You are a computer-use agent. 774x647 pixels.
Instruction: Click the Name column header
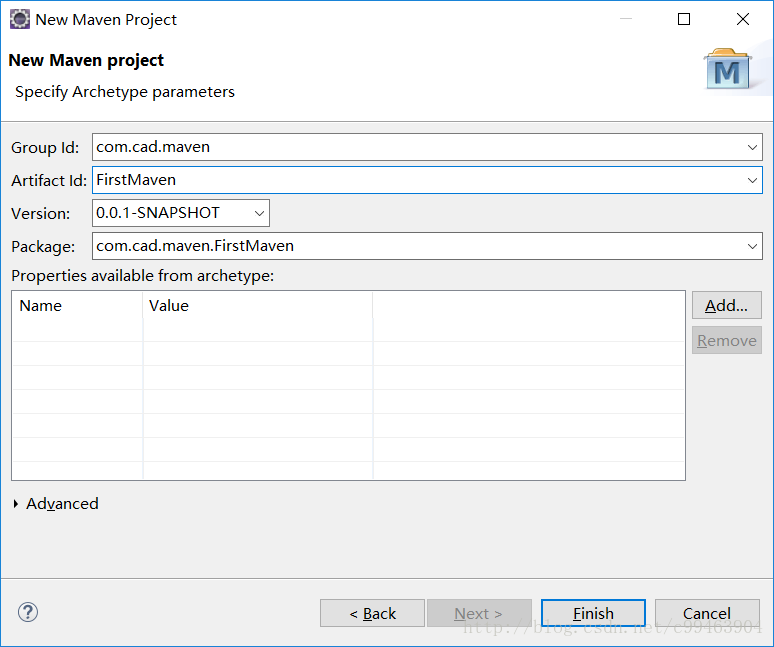coord(77,305)
